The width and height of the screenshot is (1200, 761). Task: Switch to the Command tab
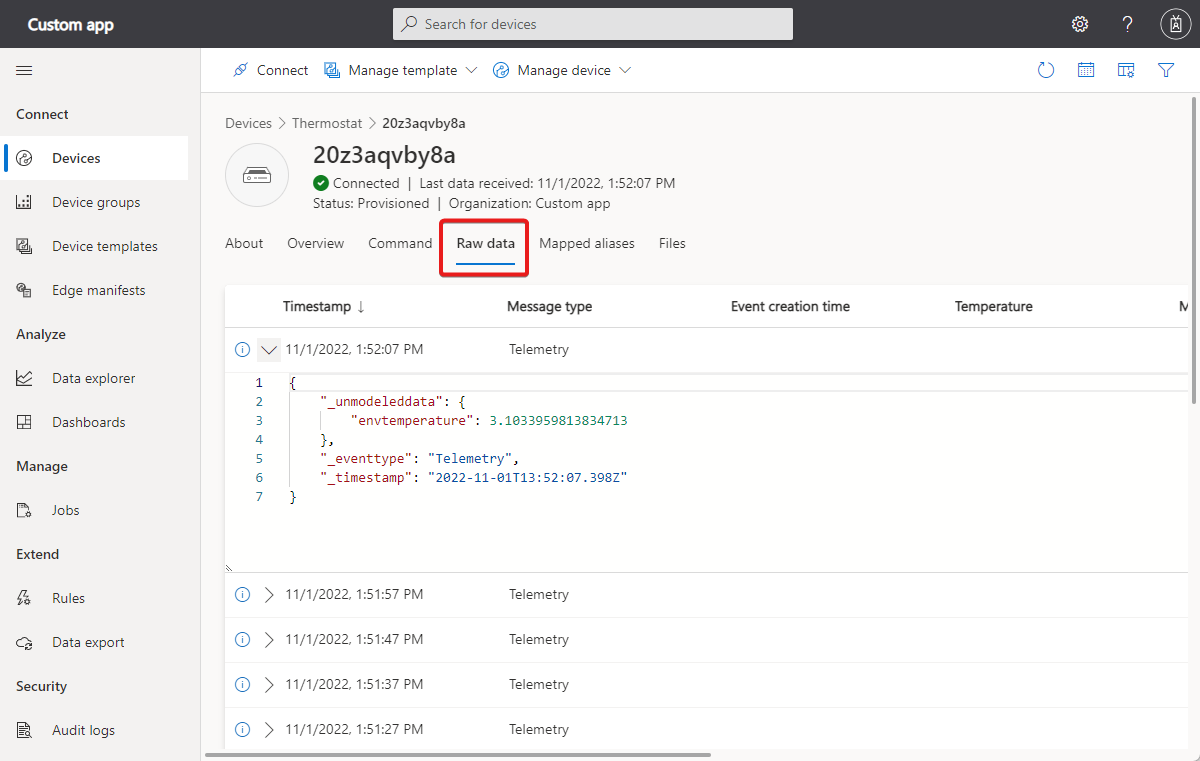[x=400, y=243]
